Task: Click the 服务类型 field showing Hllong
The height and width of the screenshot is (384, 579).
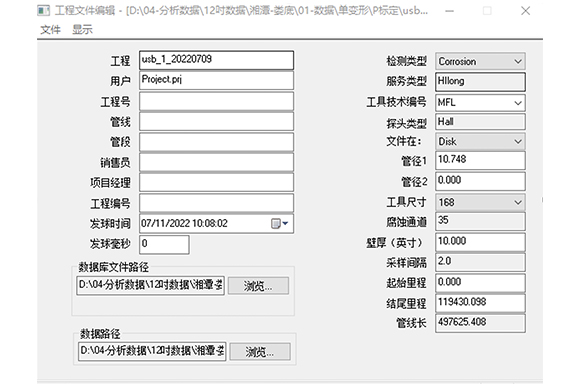Action: (480, 82)
